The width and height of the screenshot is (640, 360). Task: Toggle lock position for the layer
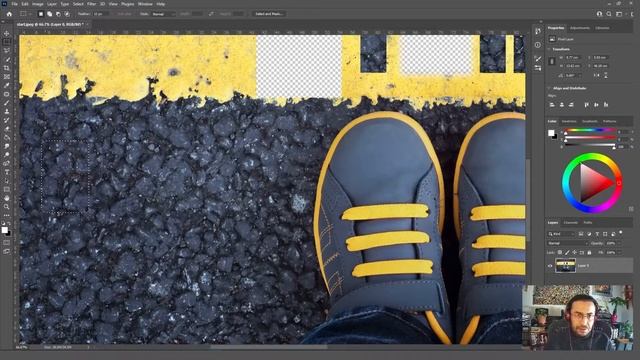tap(575, 253)
